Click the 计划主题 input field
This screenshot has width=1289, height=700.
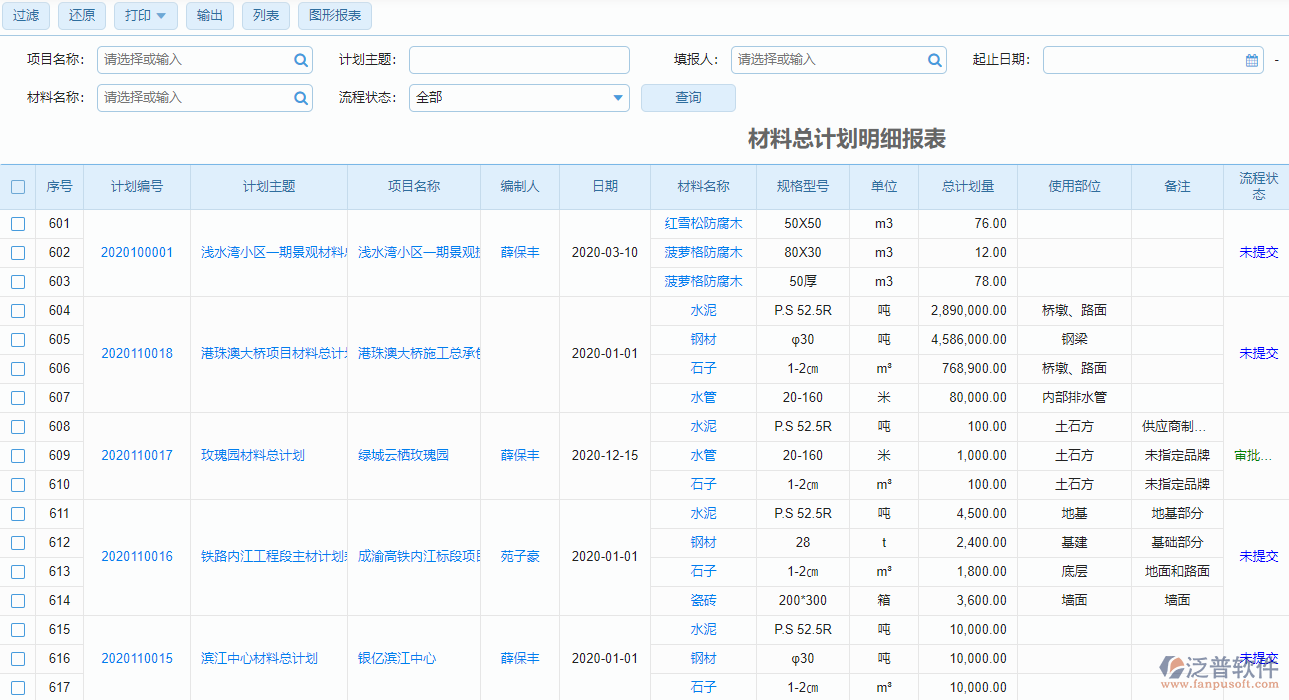pos(519,60)
